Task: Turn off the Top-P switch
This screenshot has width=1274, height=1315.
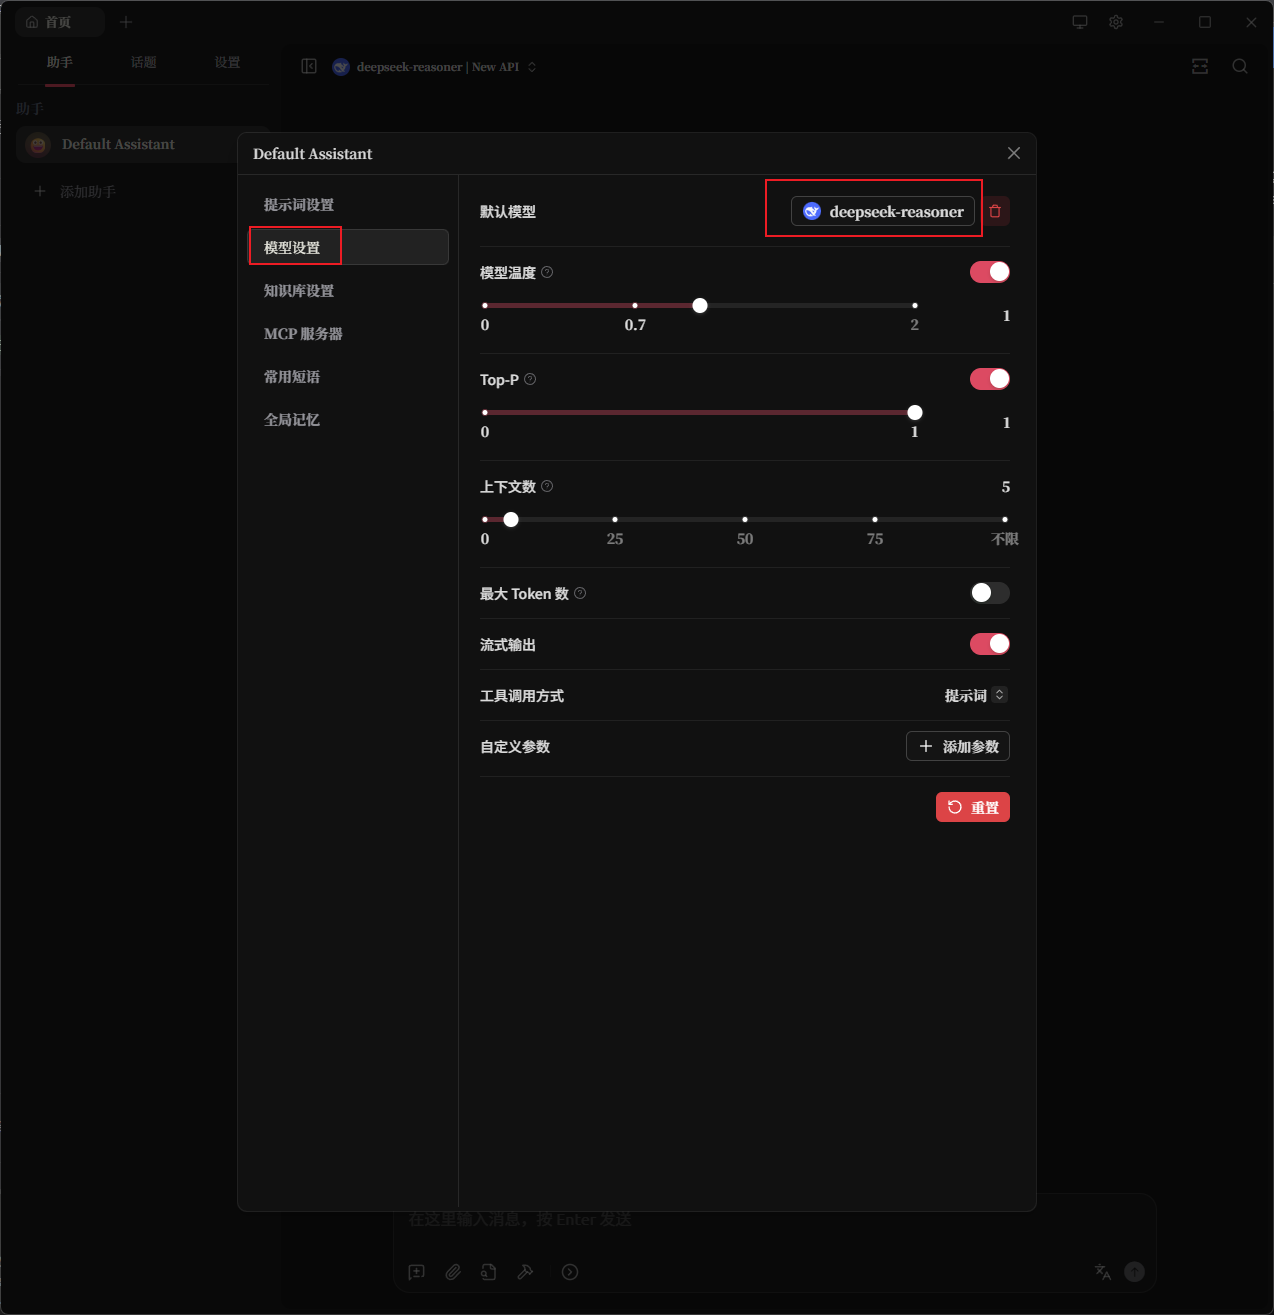Action: pyautogui.click(x=989, y=379)
